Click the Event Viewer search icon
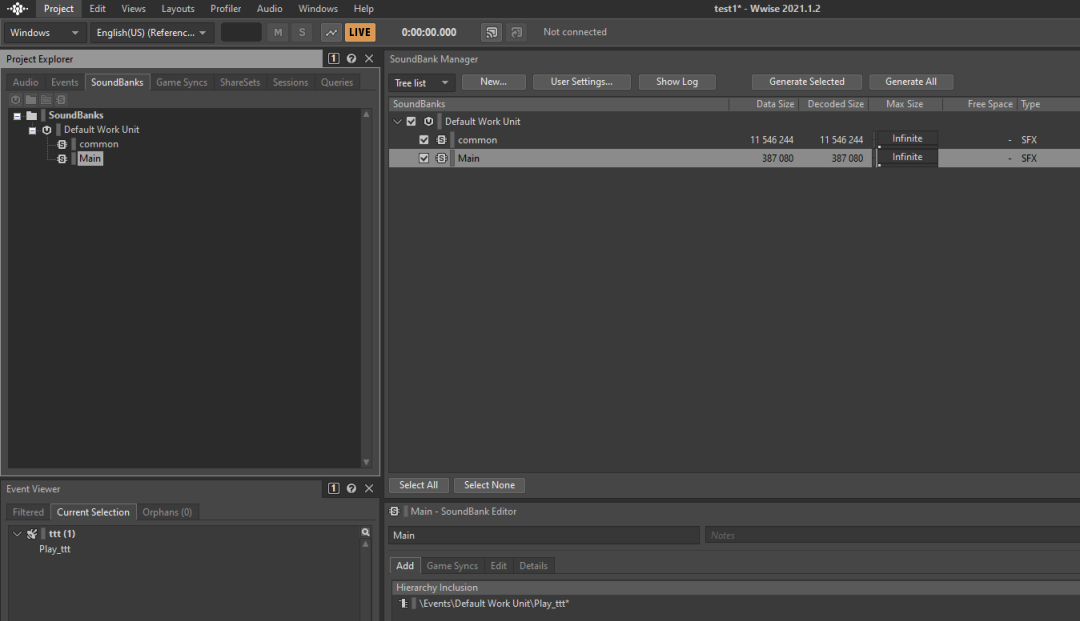Image resolution: width=1080 pixels, height=621 pixels. pyautogui.click(x=366, y=533)
